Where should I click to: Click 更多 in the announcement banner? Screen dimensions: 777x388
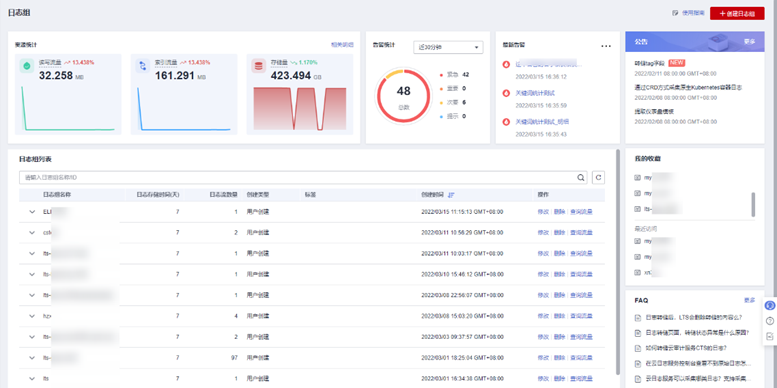click(749, 42)
